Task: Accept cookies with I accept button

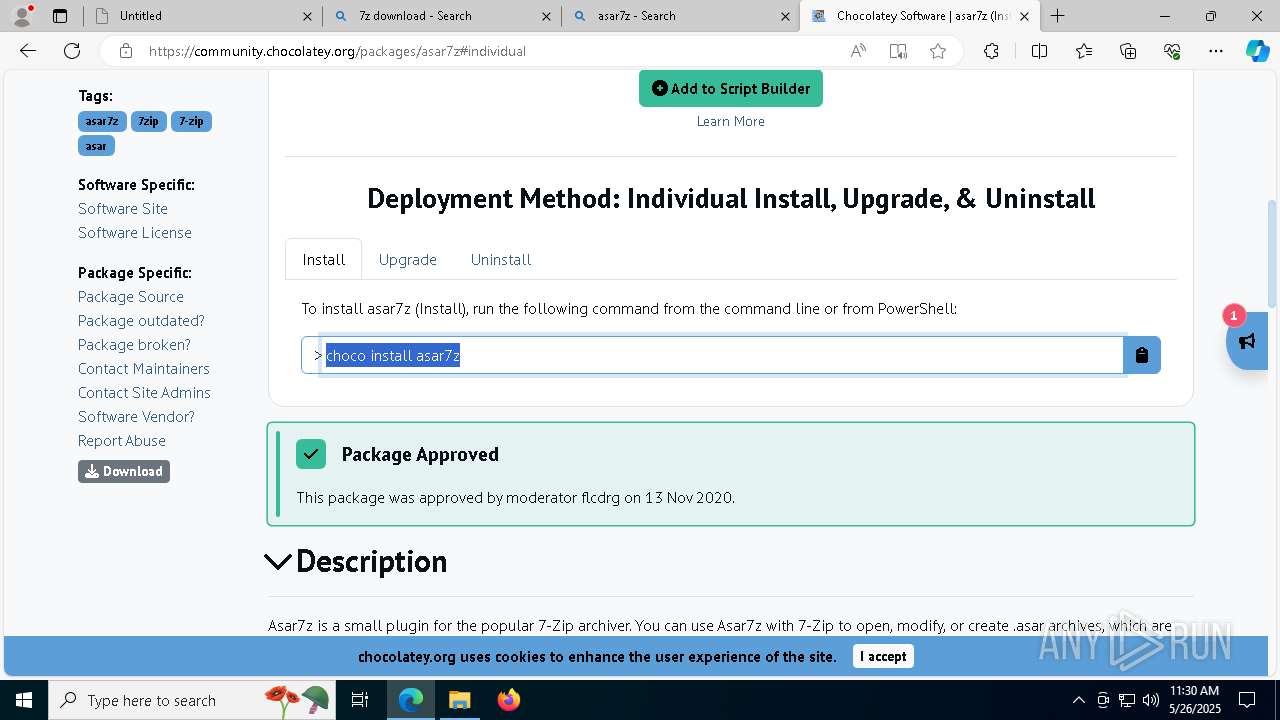Action: (883, 656)
